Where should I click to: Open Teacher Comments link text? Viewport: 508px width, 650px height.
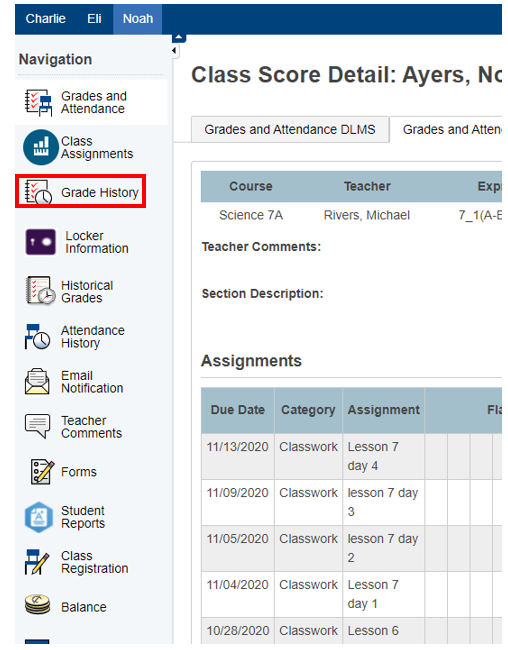pos(91,427)
